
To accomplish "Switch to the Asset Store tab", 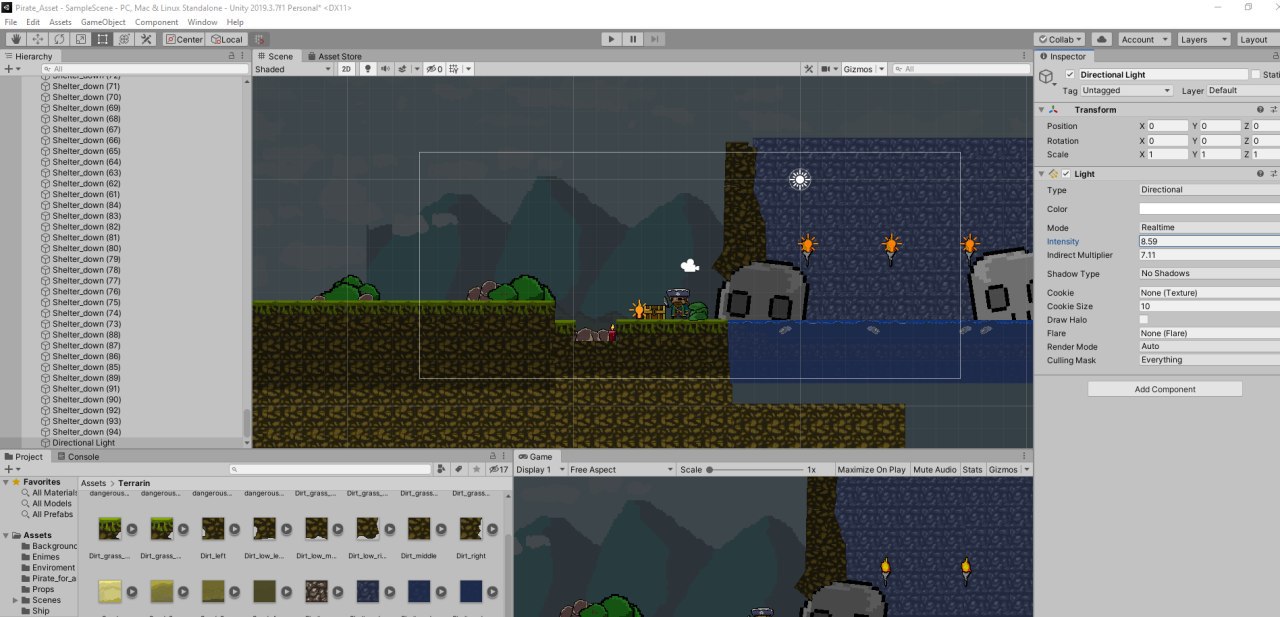I will click(x=335, y=56).
